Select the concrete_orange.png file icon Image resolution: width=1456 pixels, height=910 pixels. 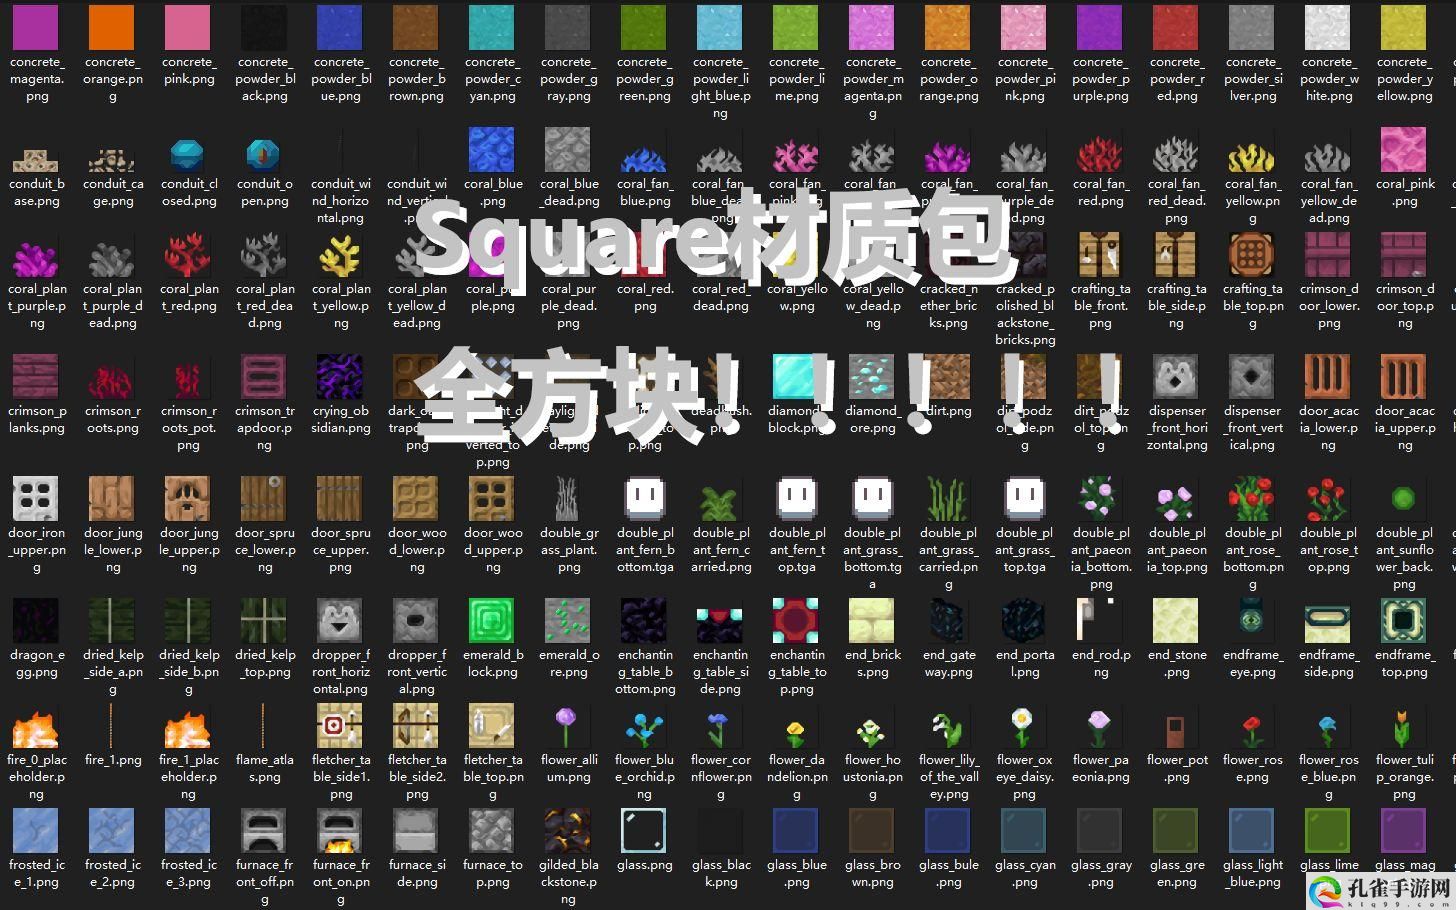(112, 27)
